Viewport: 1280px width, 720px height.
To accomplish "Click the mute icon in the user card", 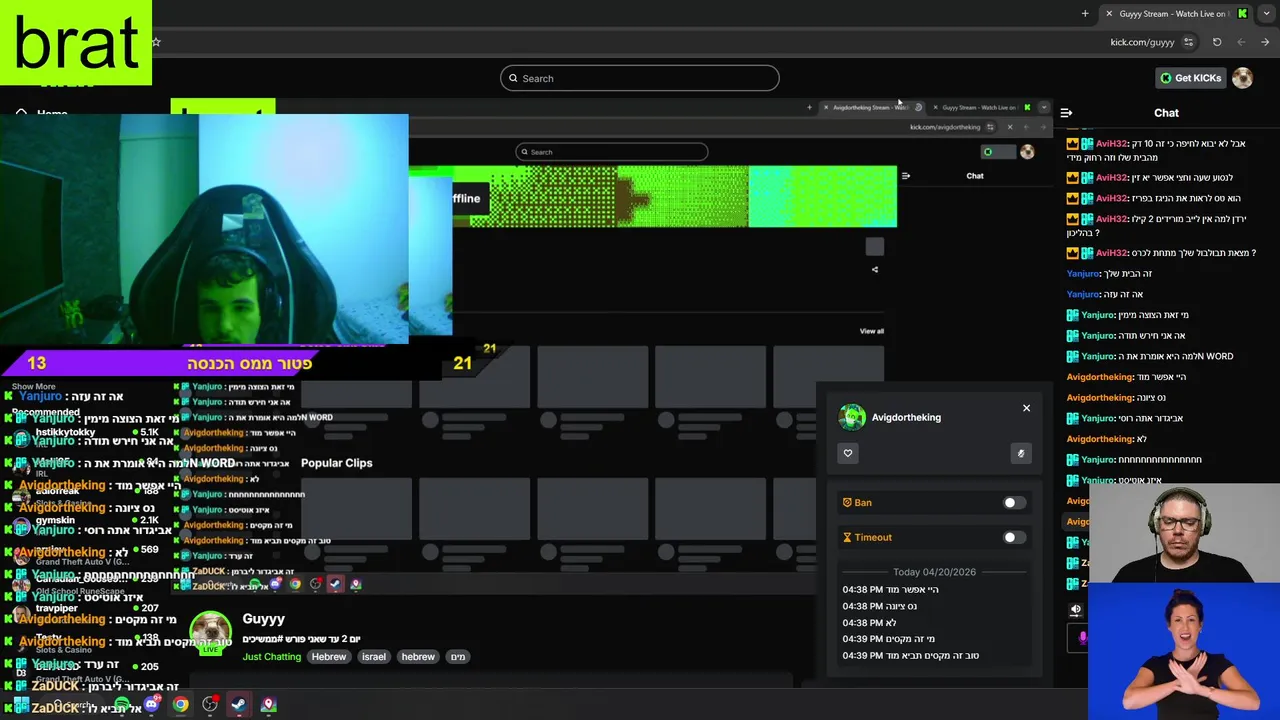I will point(1021,453).
